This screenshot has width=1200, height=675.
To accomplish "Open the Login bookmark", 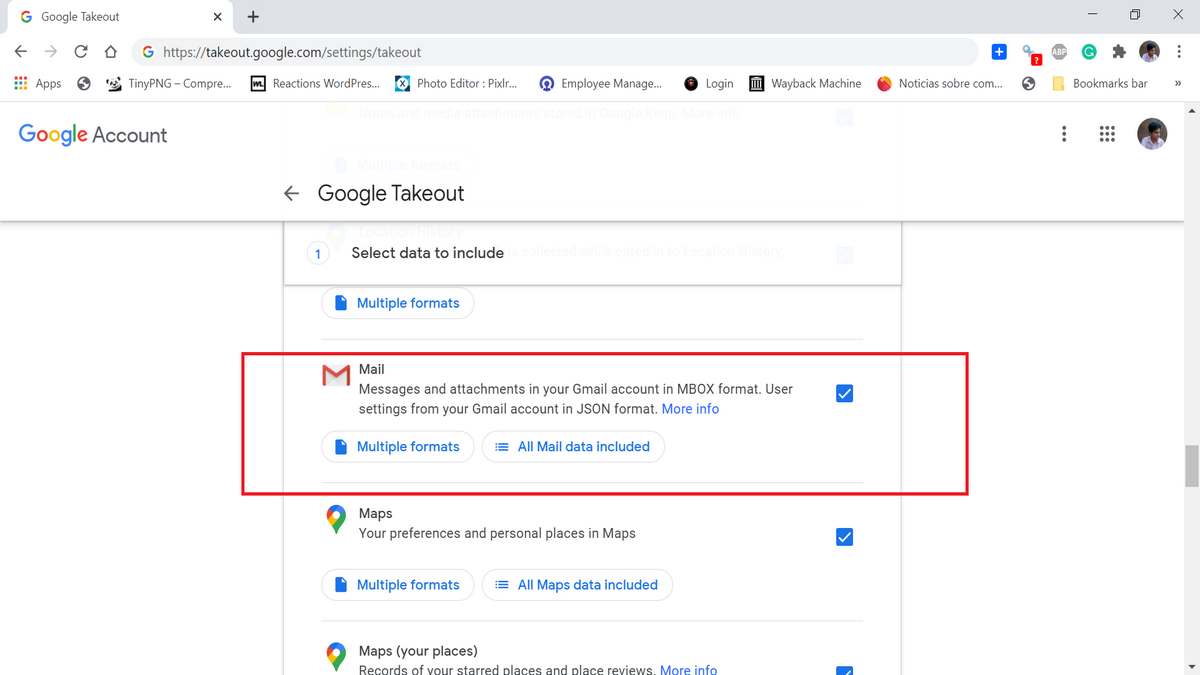I will [709, 84].
